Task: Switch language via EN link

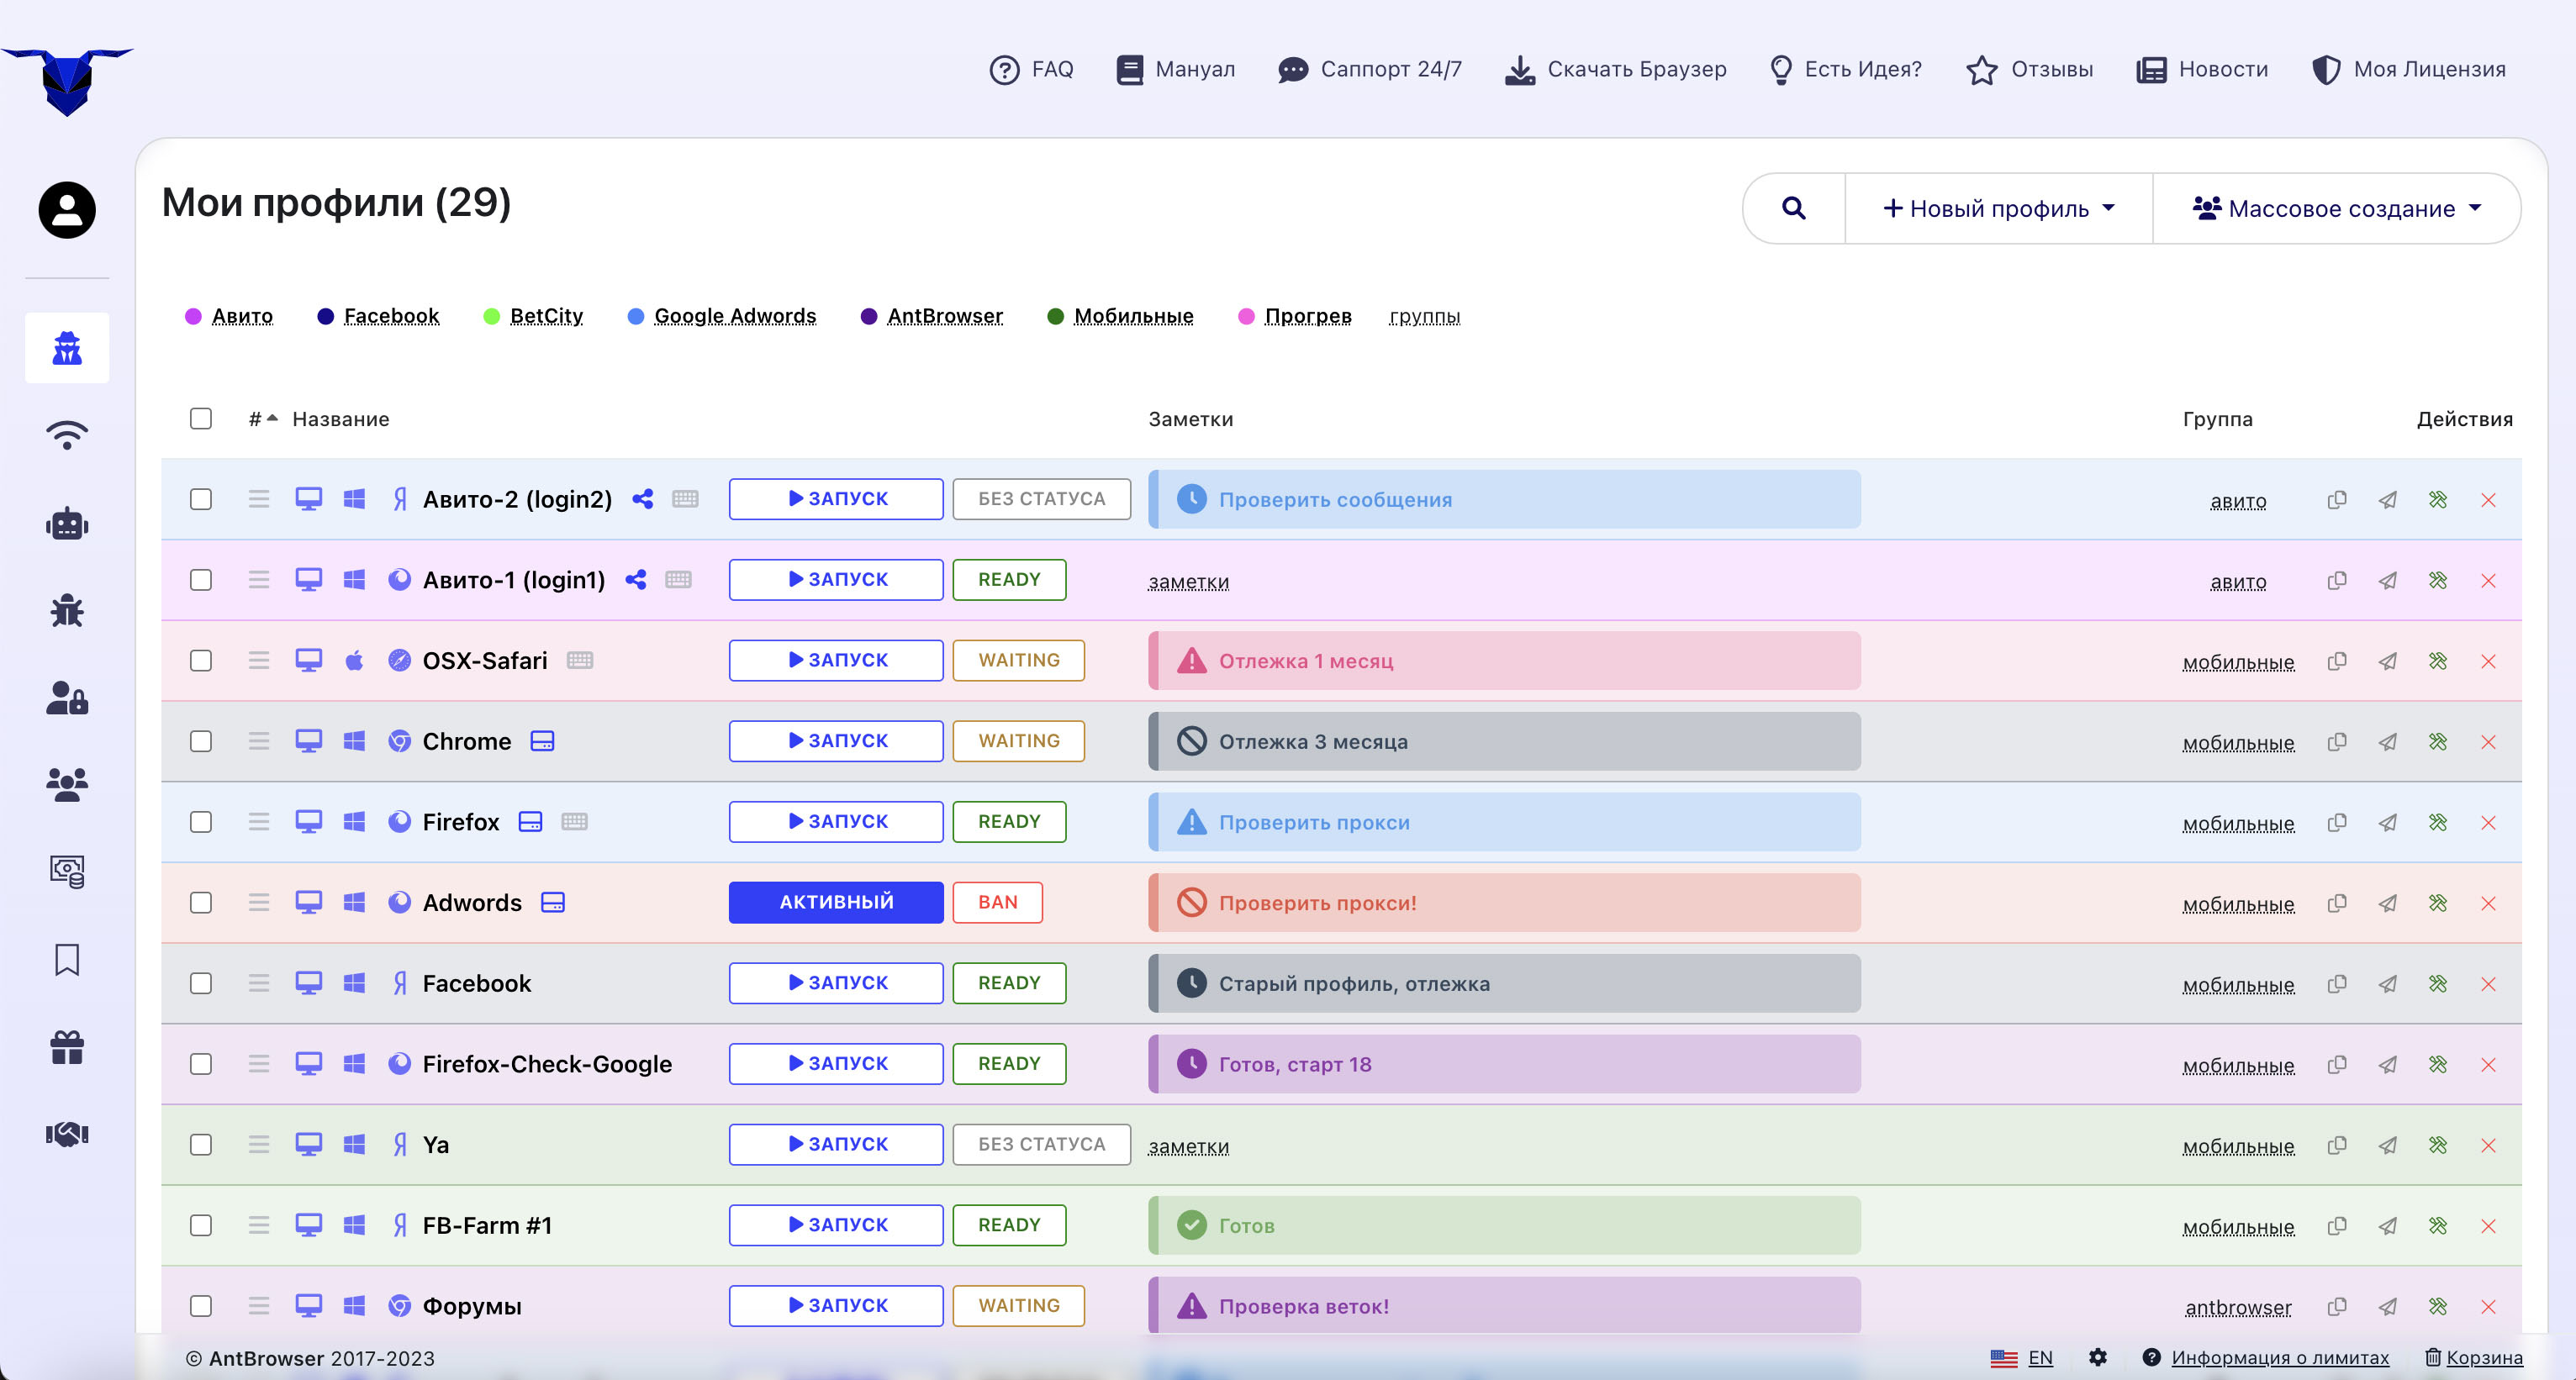Action: point(2040,1358)
